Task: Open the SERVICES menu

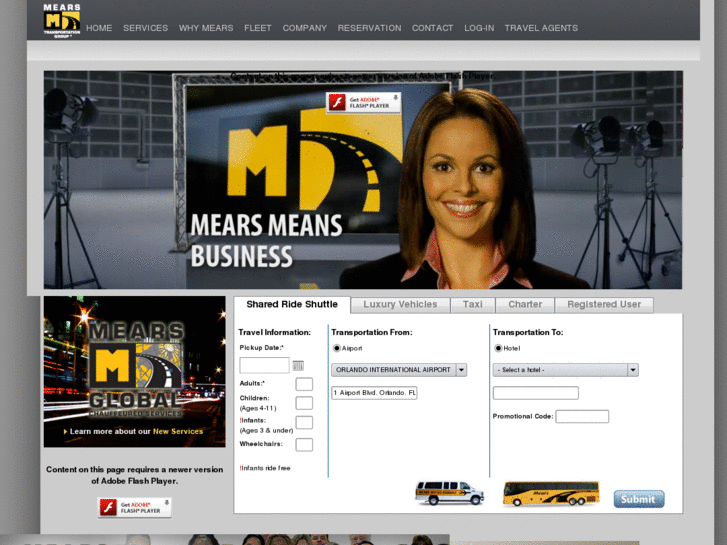Action: coord(146,28)
